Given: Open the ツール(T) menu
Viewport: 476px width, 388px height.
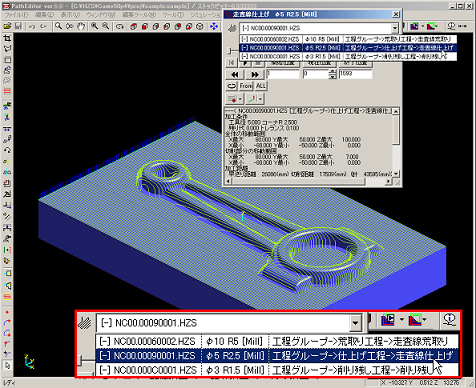Looking at the screenshot, I should coord(173,15).
